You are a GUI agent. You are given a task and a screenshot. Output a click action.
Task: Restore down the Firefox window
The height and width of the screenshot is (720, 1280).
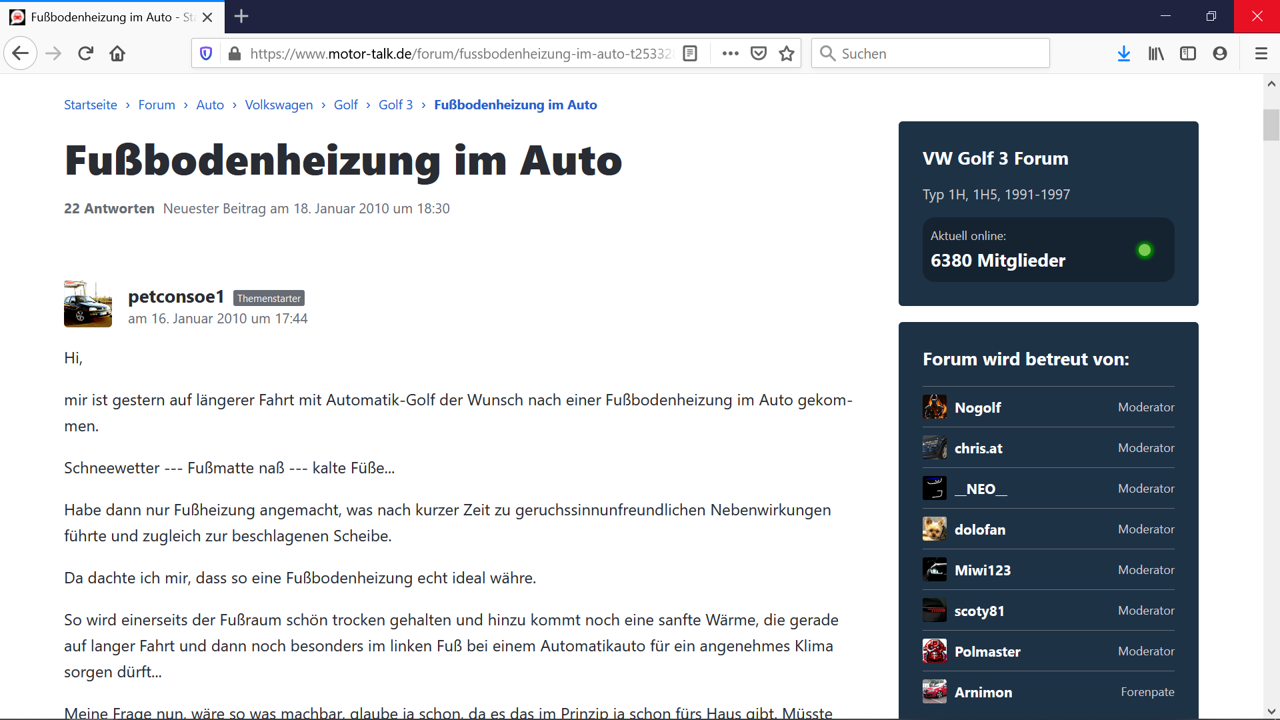point(1211,16)
